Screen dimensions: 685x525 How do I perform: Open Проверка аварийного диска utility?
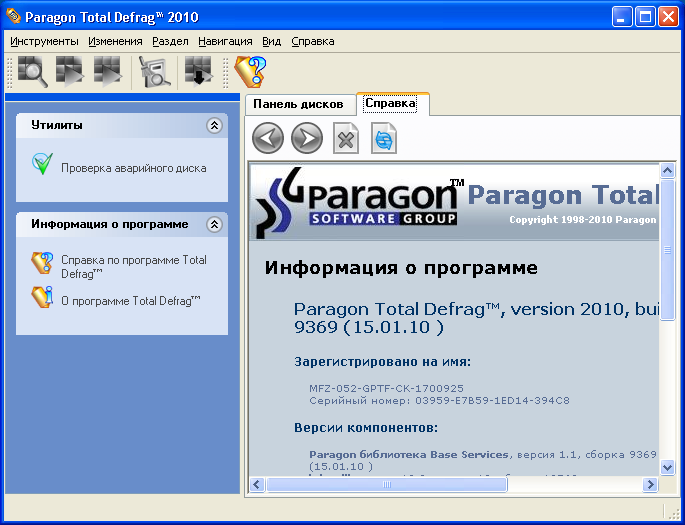coord(133,168)
